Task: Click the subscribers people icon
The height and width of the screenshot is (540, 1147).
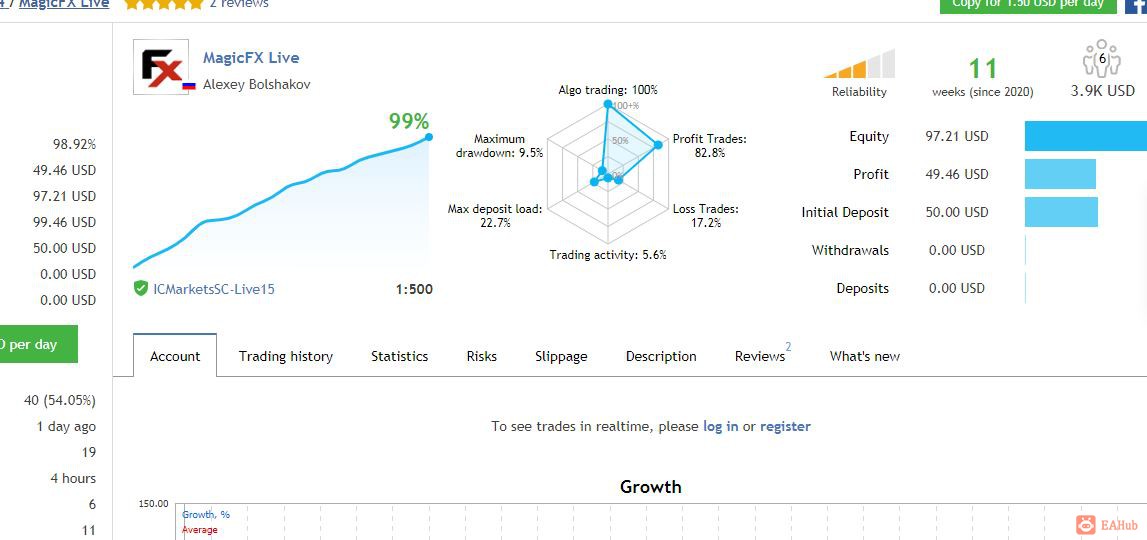Action: (x=1102, y=59)
